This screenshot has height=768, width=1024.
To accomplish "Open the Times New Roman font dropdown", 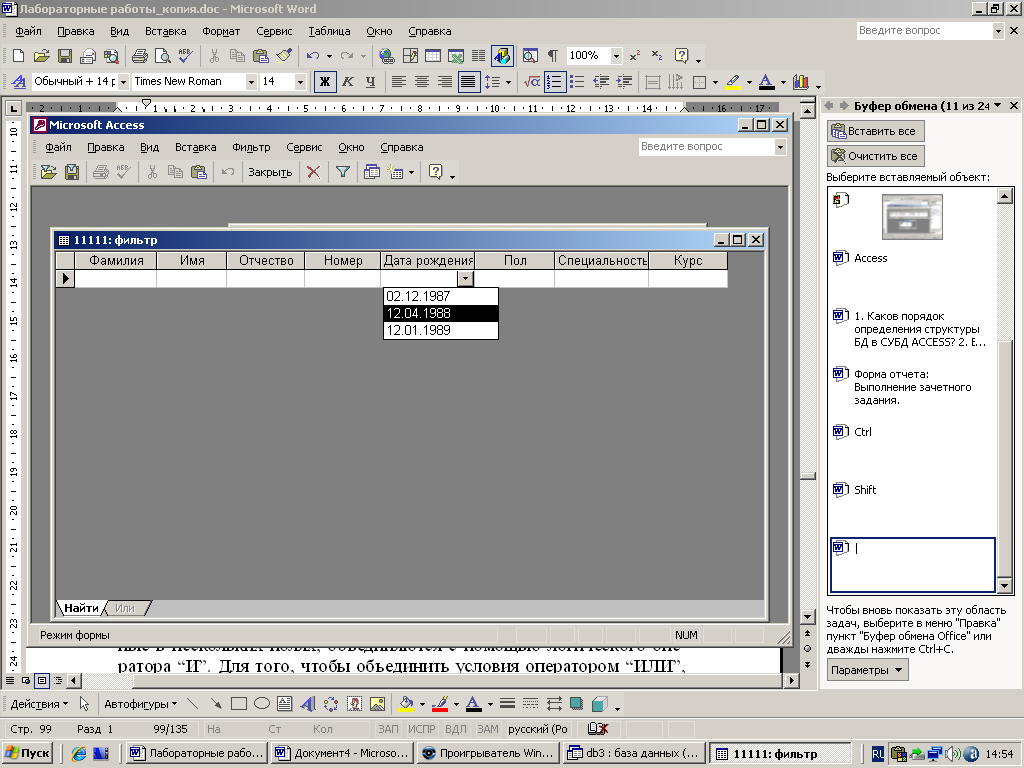I will 251,82.
